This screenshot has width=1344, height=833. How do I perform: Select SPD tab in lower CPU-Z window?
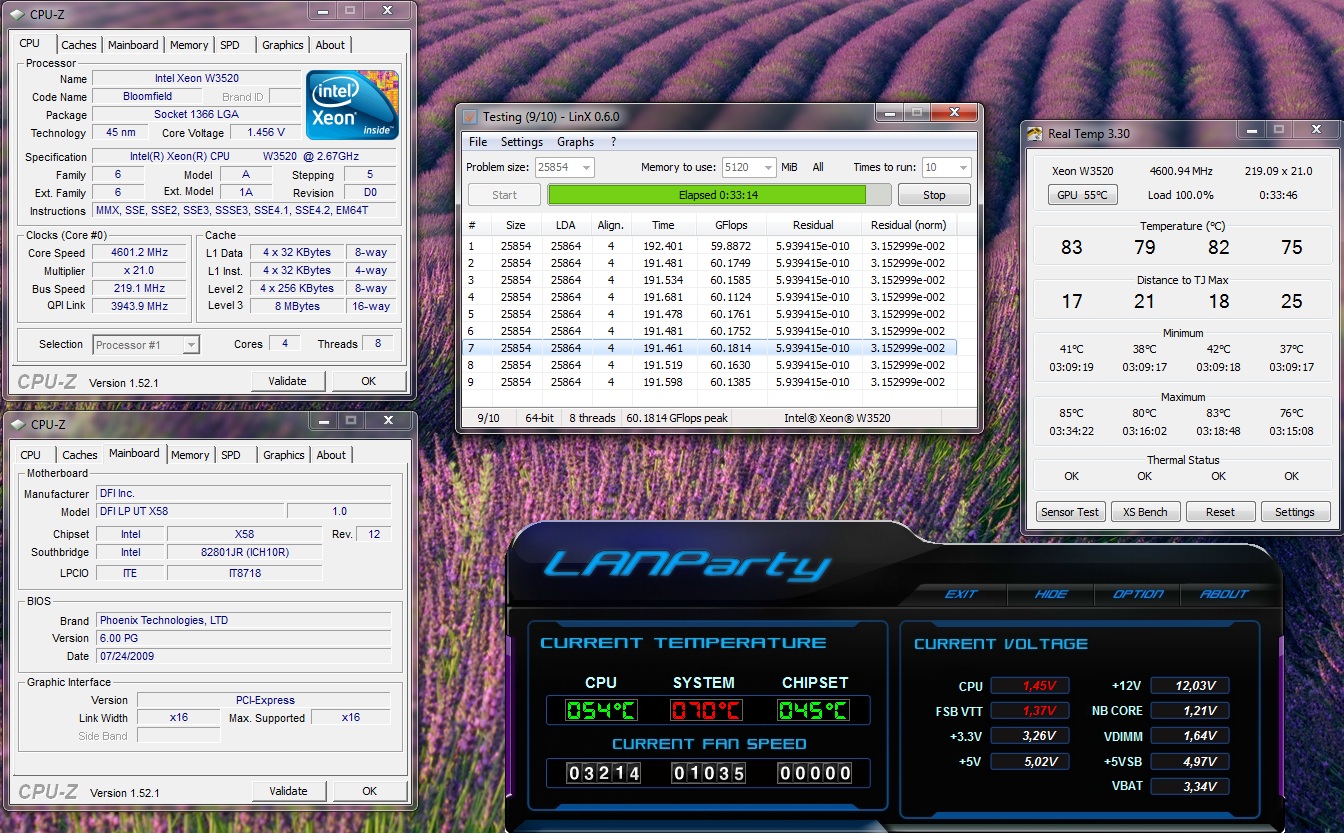(x=231, y=455)
